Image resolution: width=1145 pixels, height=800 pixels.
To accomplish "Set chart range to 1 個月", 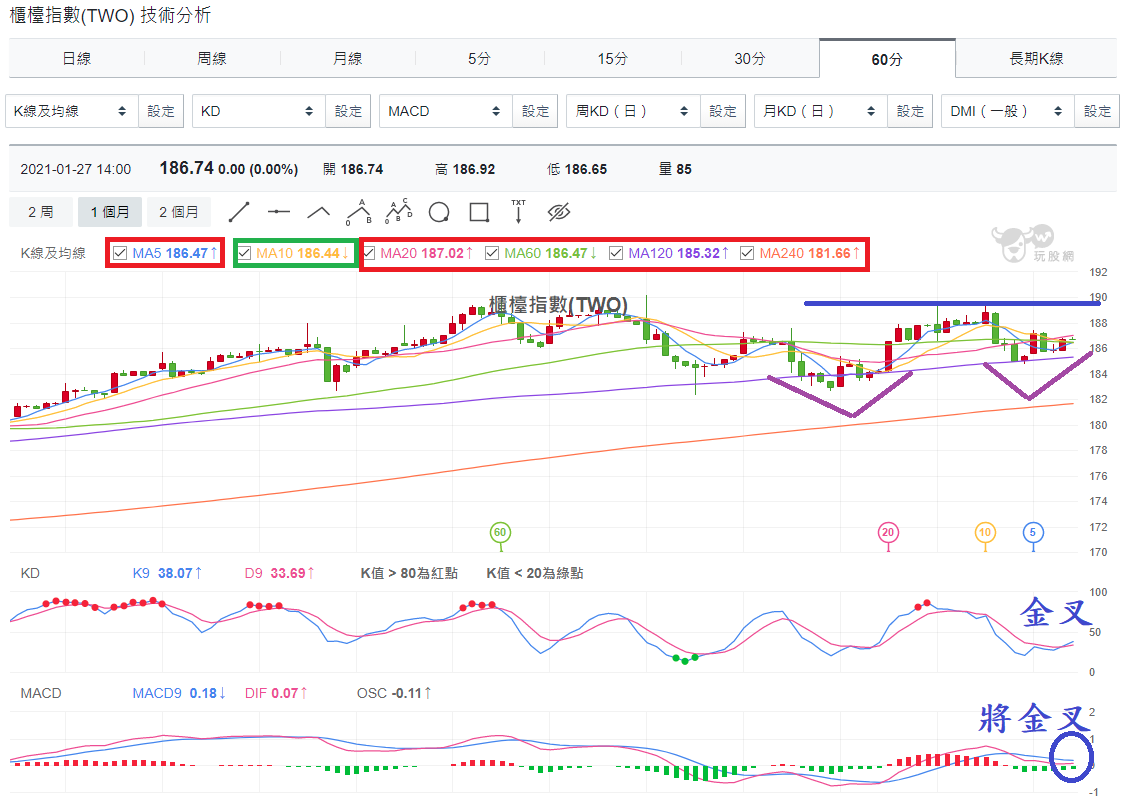I will coord(110,212).
